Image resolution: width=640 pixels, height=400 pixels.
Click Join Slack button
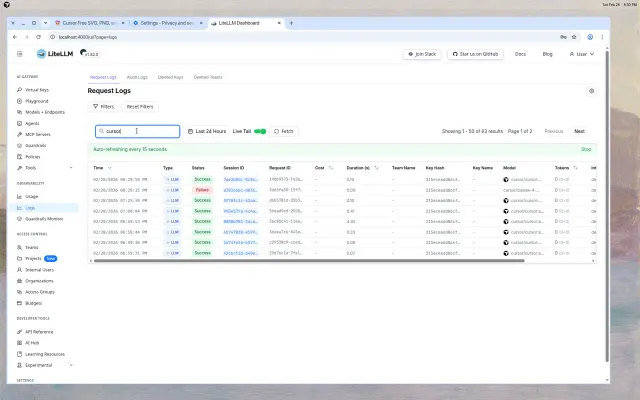point(422,54)
